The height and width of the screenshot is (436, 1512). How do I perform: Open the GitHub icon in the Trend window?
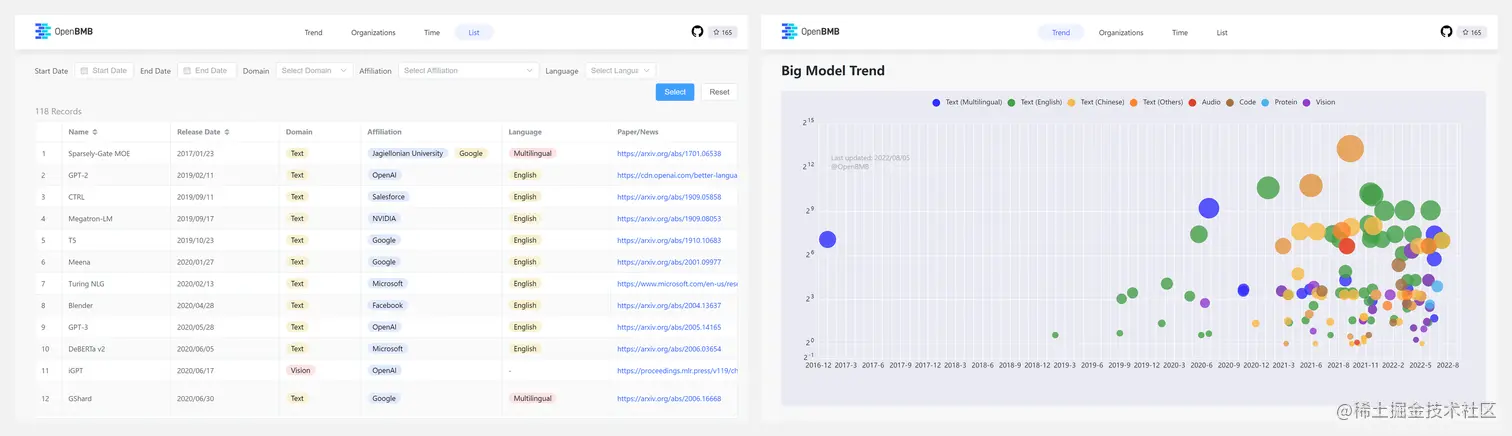tap(1446, 32)
